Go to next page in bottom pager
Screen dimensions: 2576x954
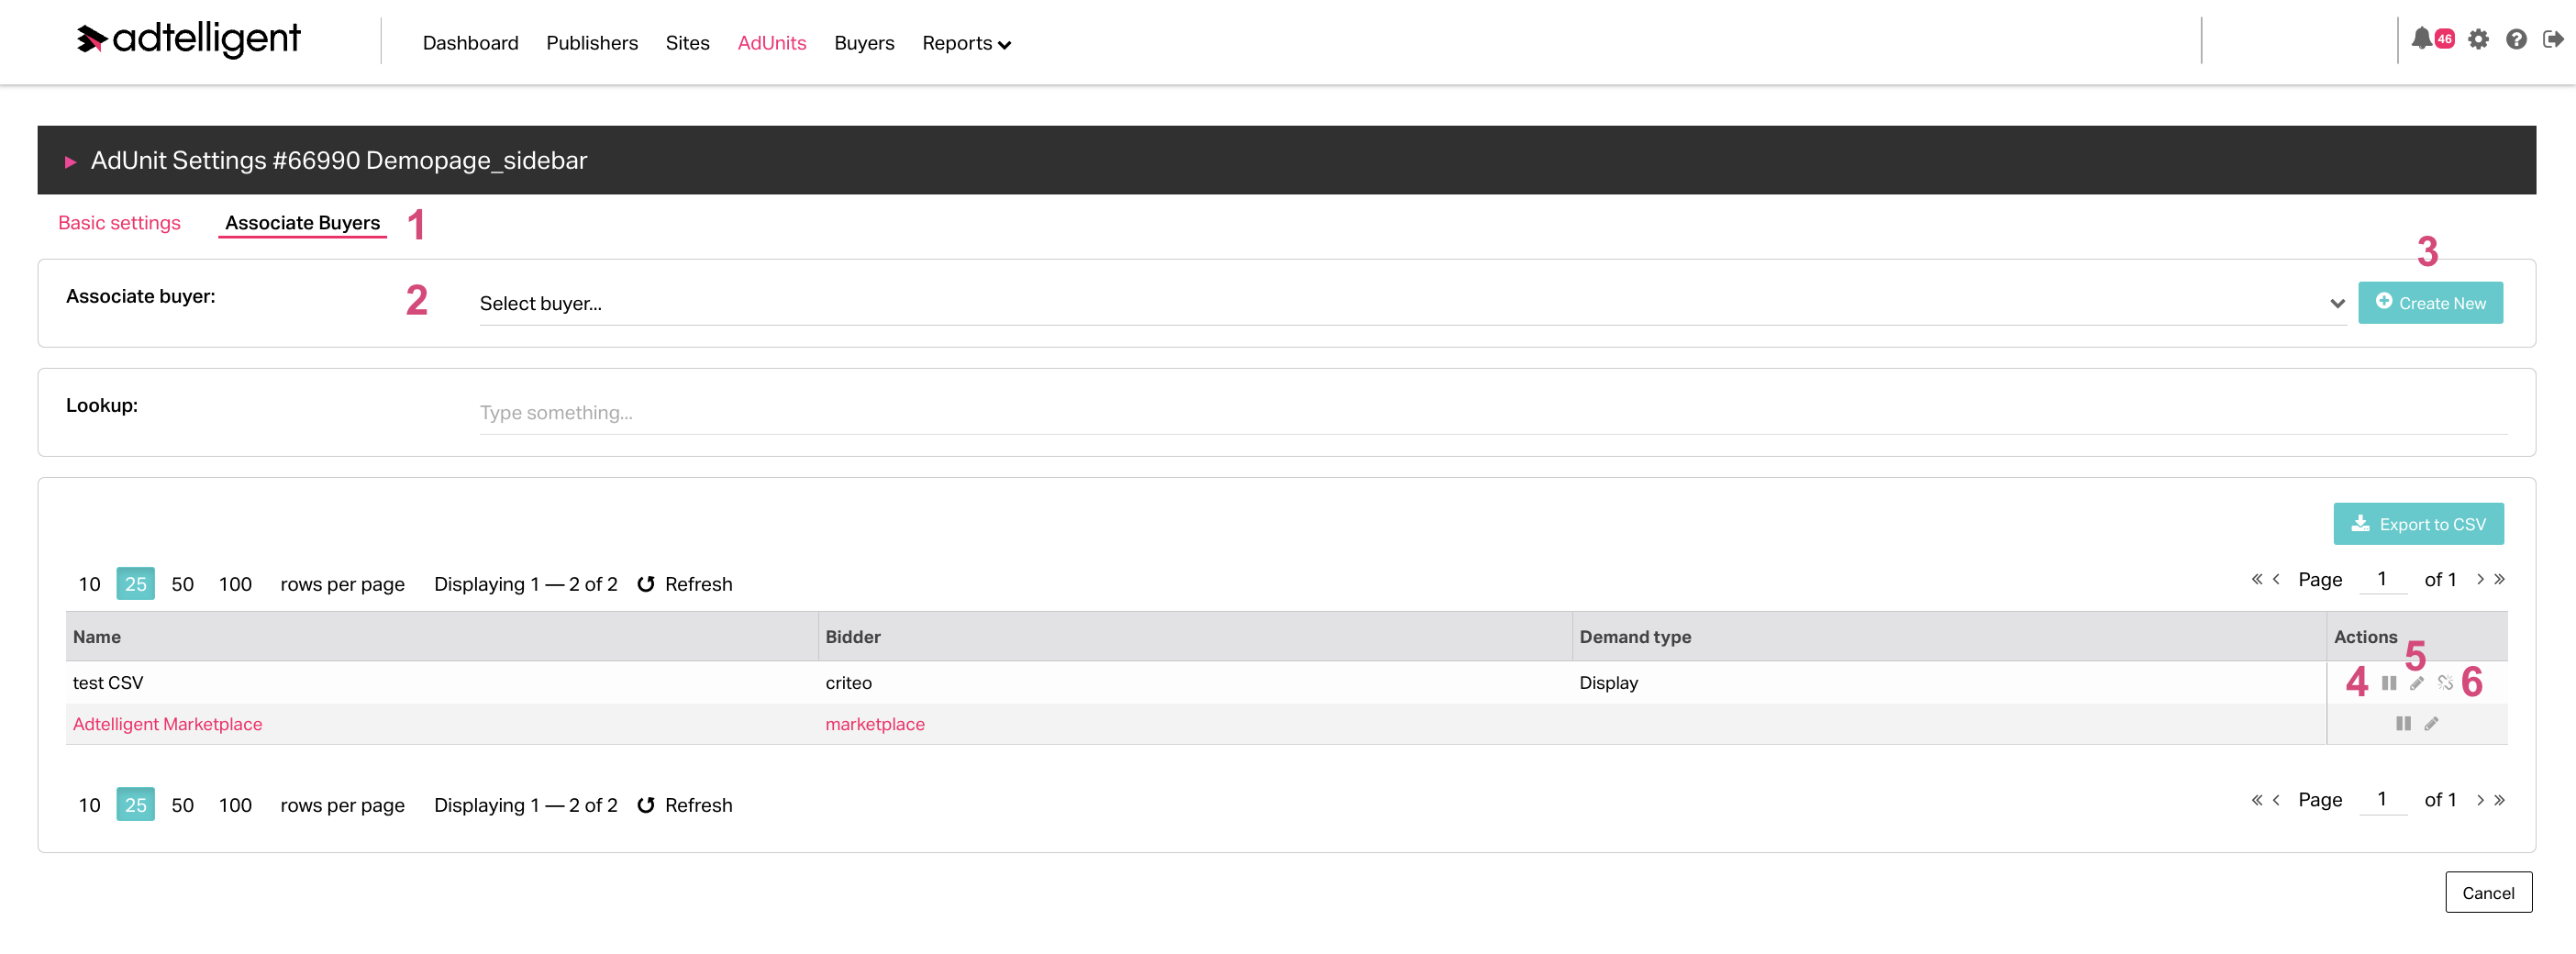[x=2480, y=800]
